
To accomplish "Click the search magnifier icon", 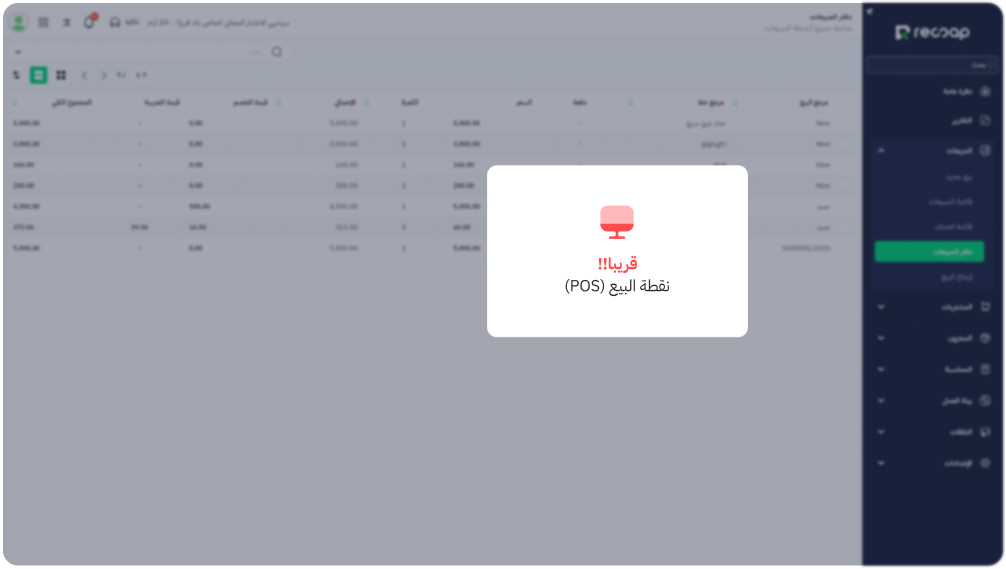I will [x=277, y=52].
